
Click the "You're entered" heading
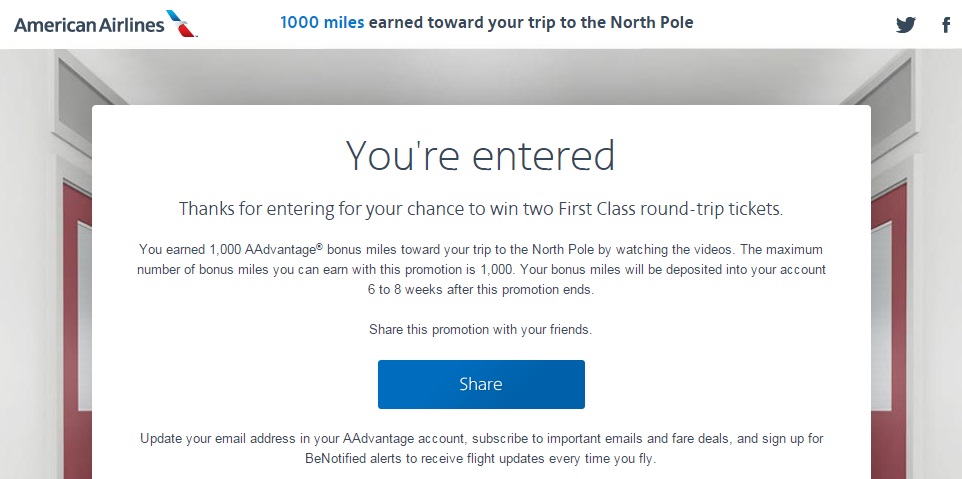(480, 156)
